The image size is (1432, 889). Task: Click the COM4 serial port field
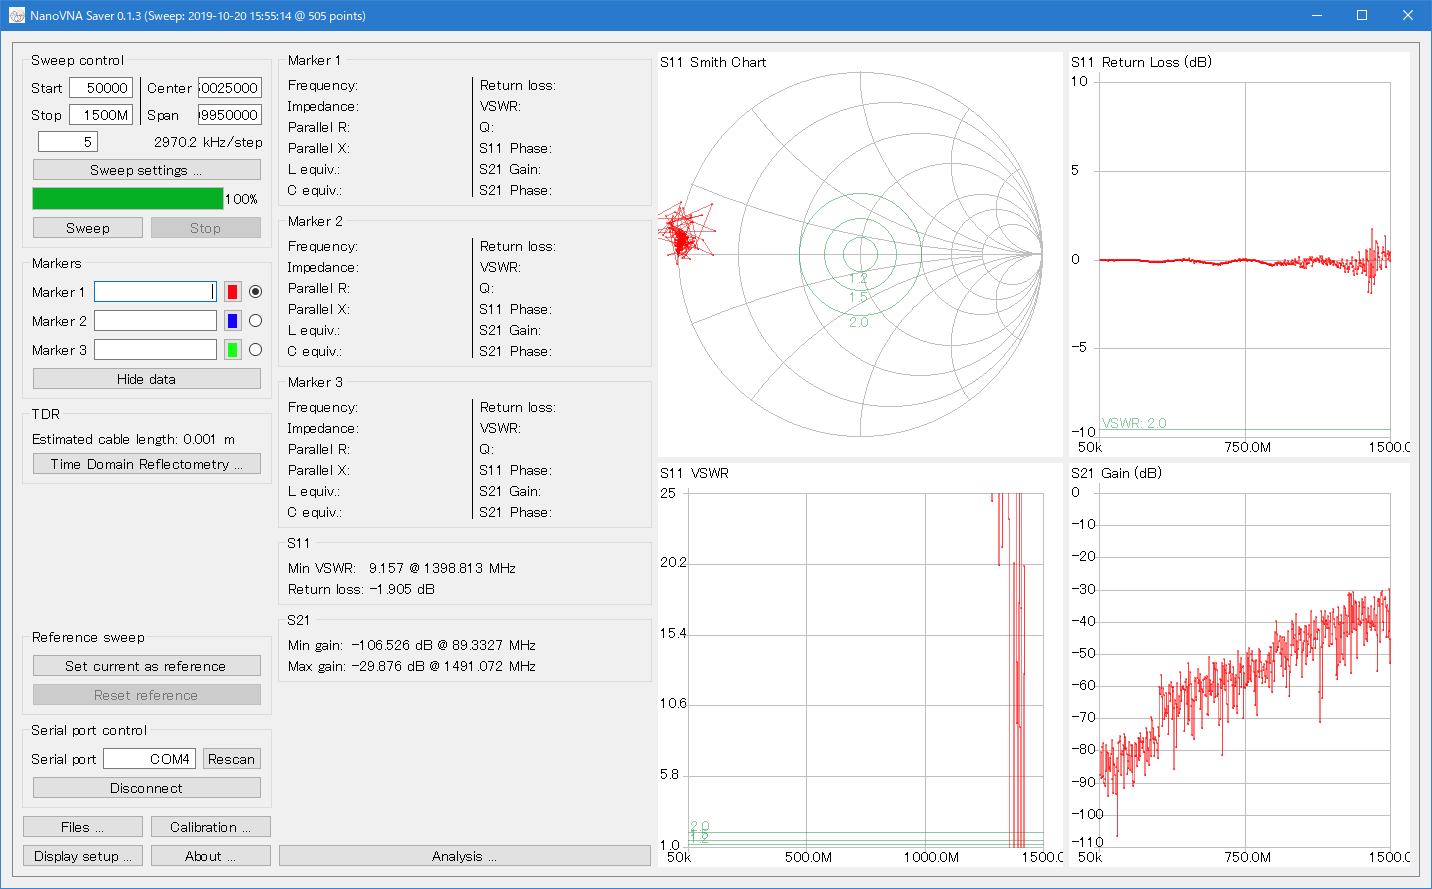coord(149,759)
